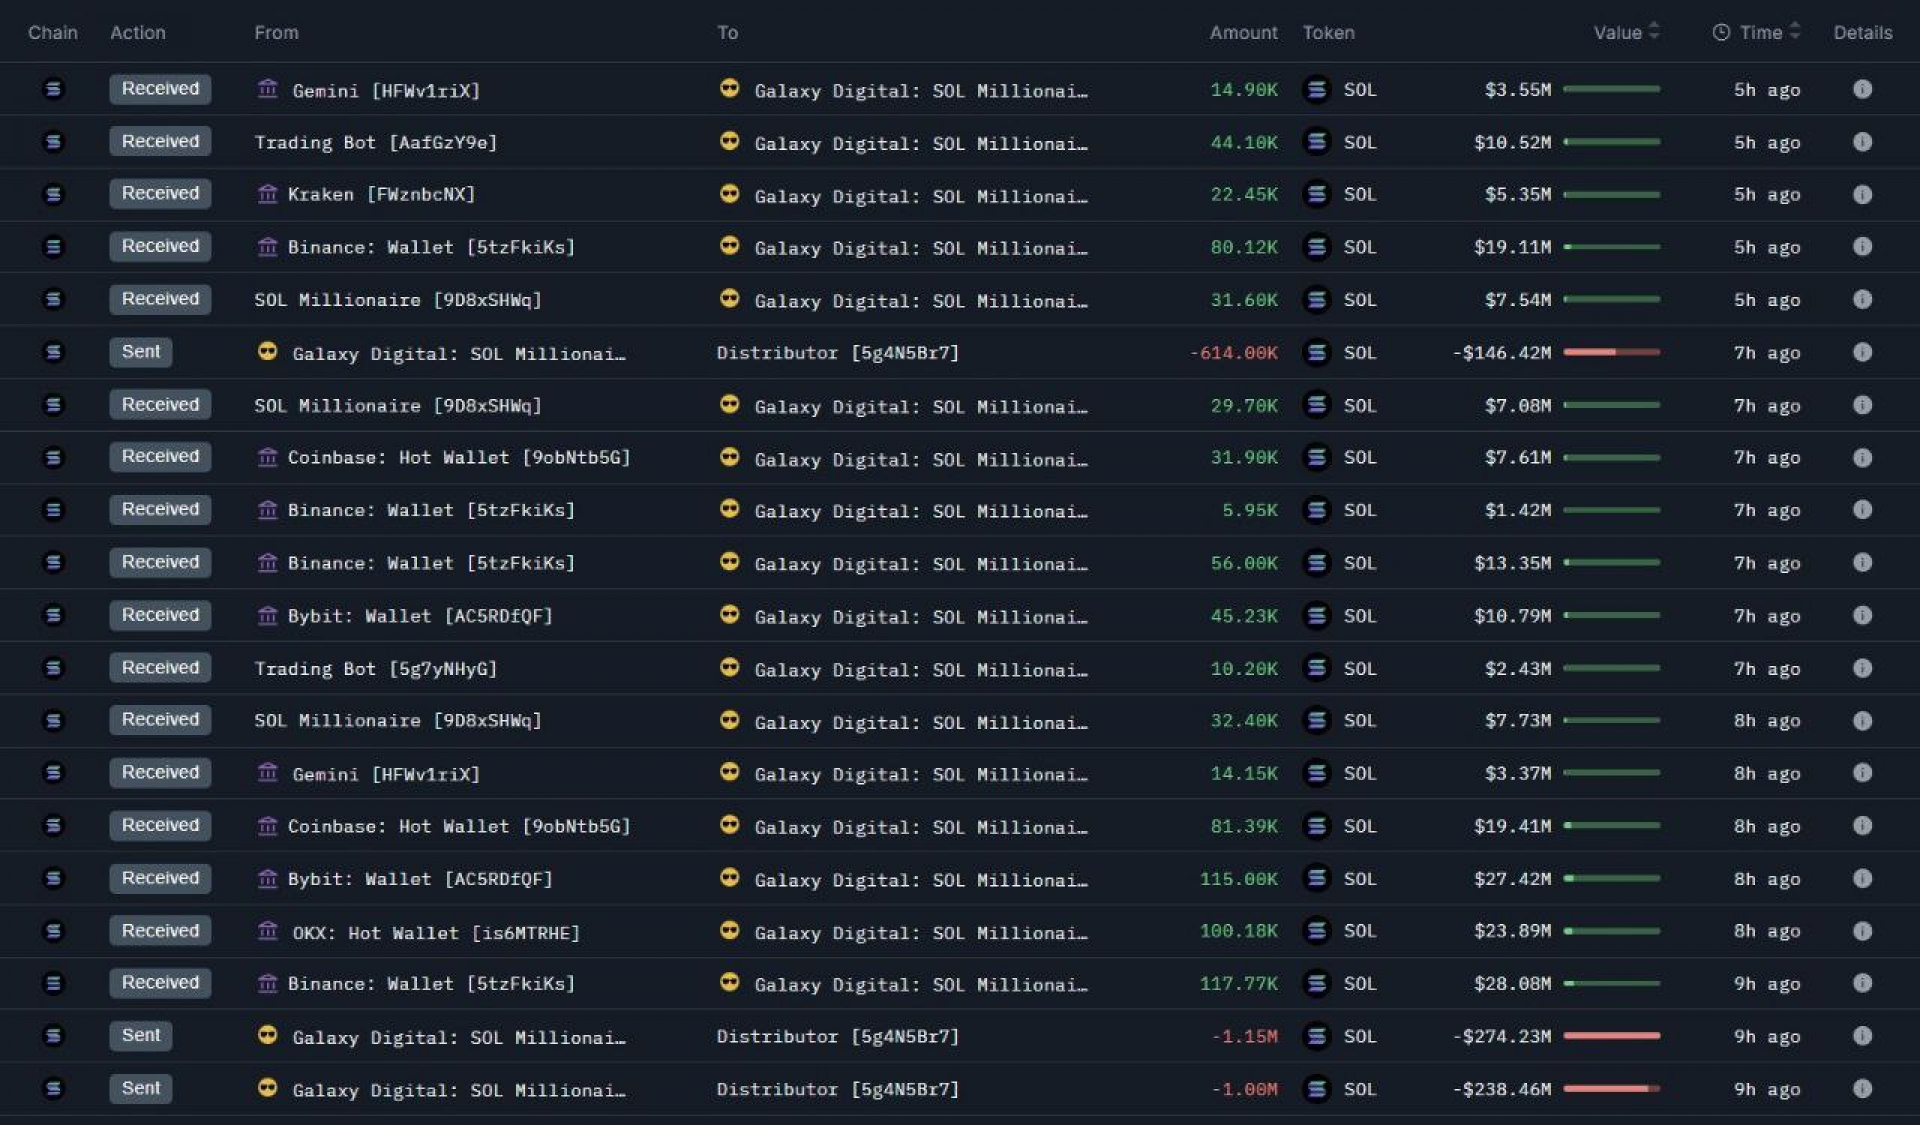Sort table by Value column arrows

pyautogui.click(x=1654, y=32)
